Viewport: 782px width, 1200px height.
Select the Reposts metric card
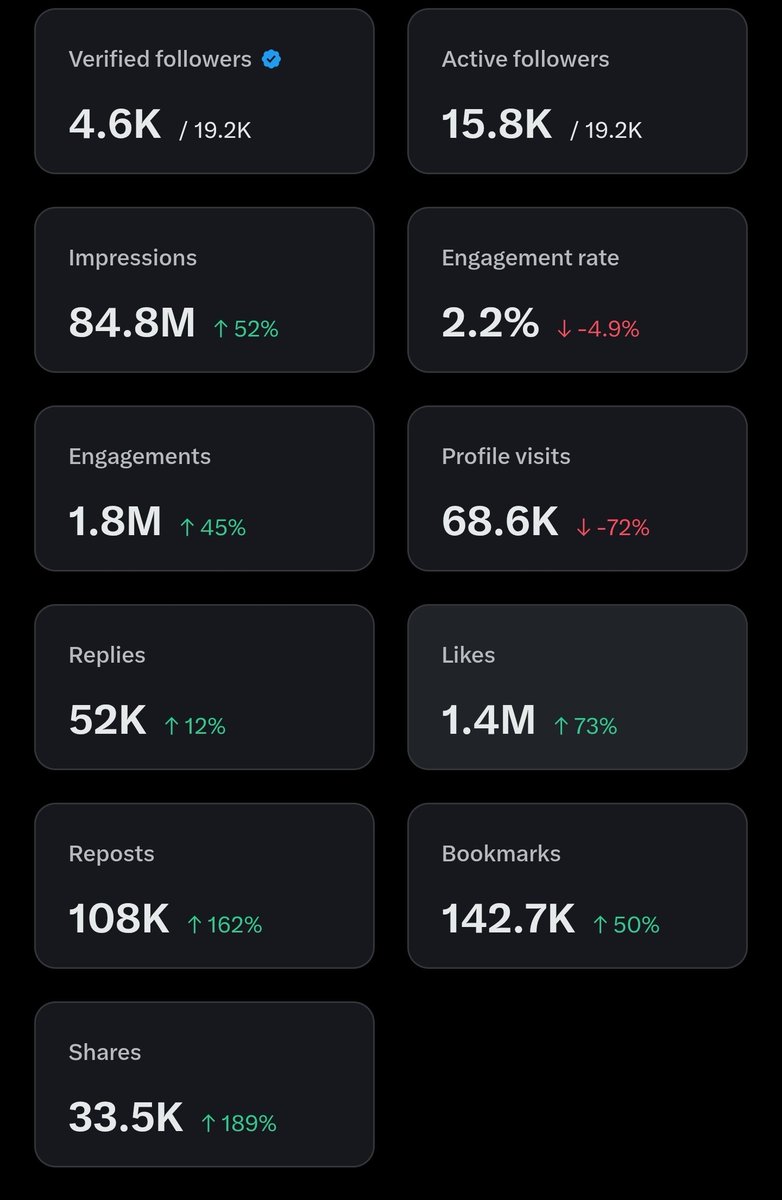[x=204, y=885]
